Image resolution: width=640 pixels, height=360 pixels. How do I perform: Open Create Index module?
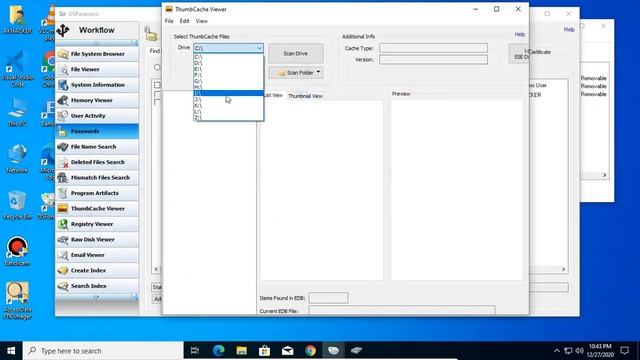pos(97,271)
